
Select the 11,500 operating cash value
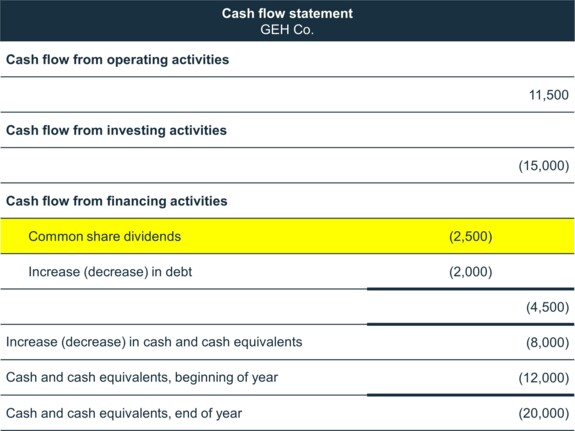(x=549, y=95)
